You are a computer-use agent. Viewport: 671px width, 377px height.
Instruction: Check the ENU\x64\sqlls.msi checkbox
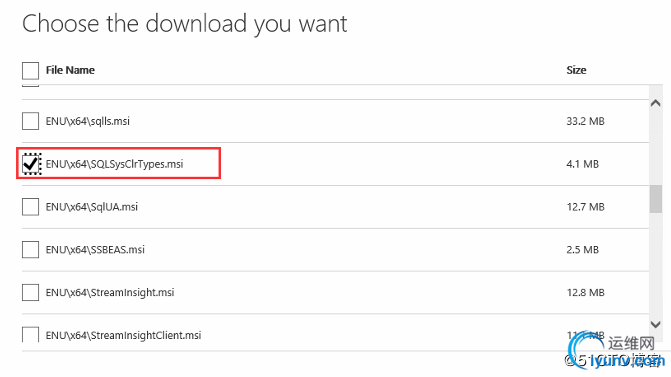(x=30, y=121)
